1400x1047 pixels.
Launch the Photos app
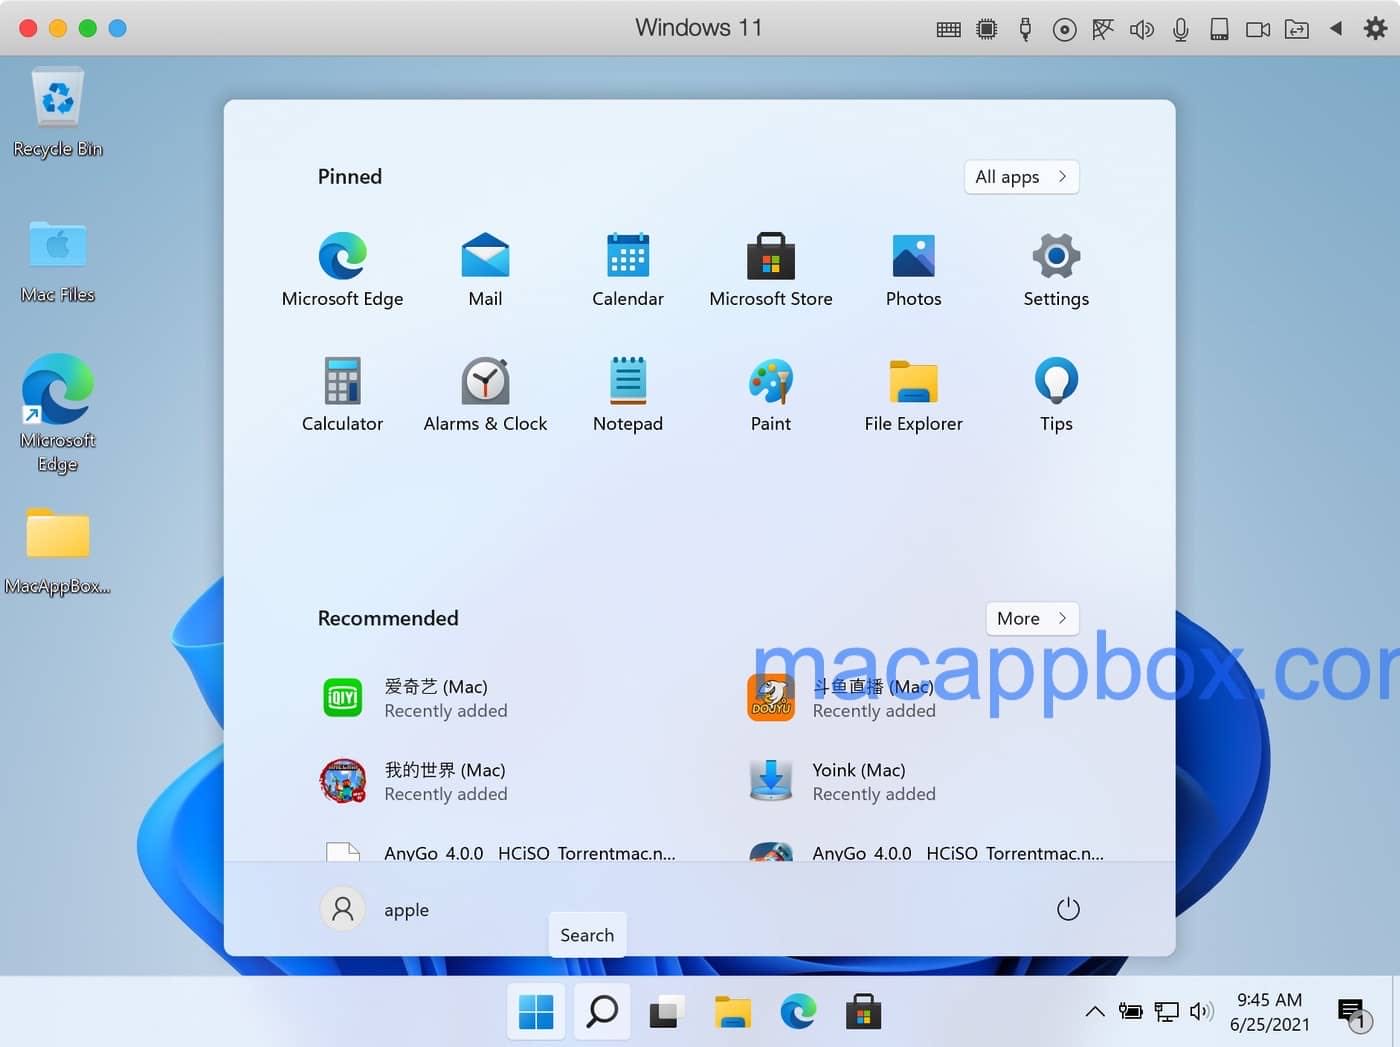pos(914,270)
